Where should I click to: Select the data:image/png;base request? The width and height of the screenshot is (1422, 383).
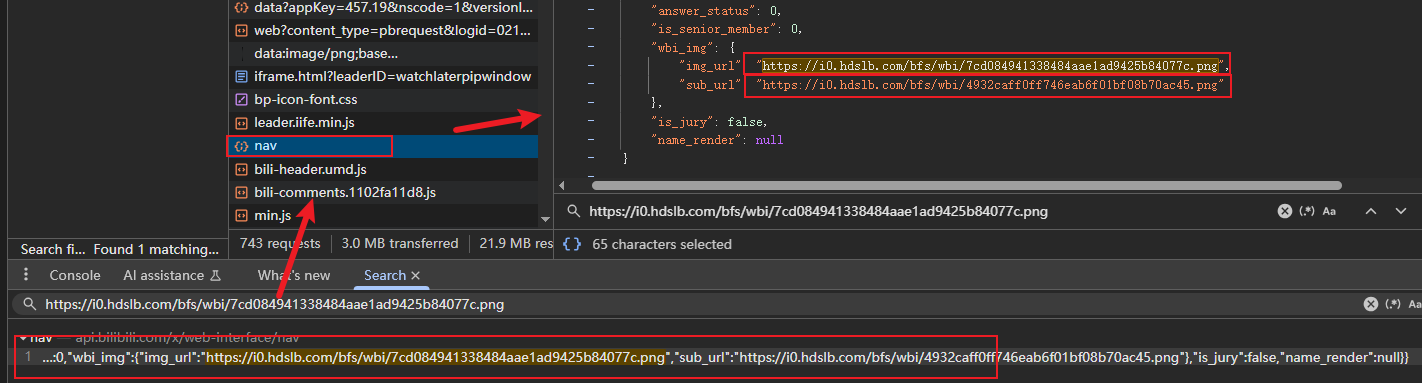pyautogui.click(x=383, y=53)
